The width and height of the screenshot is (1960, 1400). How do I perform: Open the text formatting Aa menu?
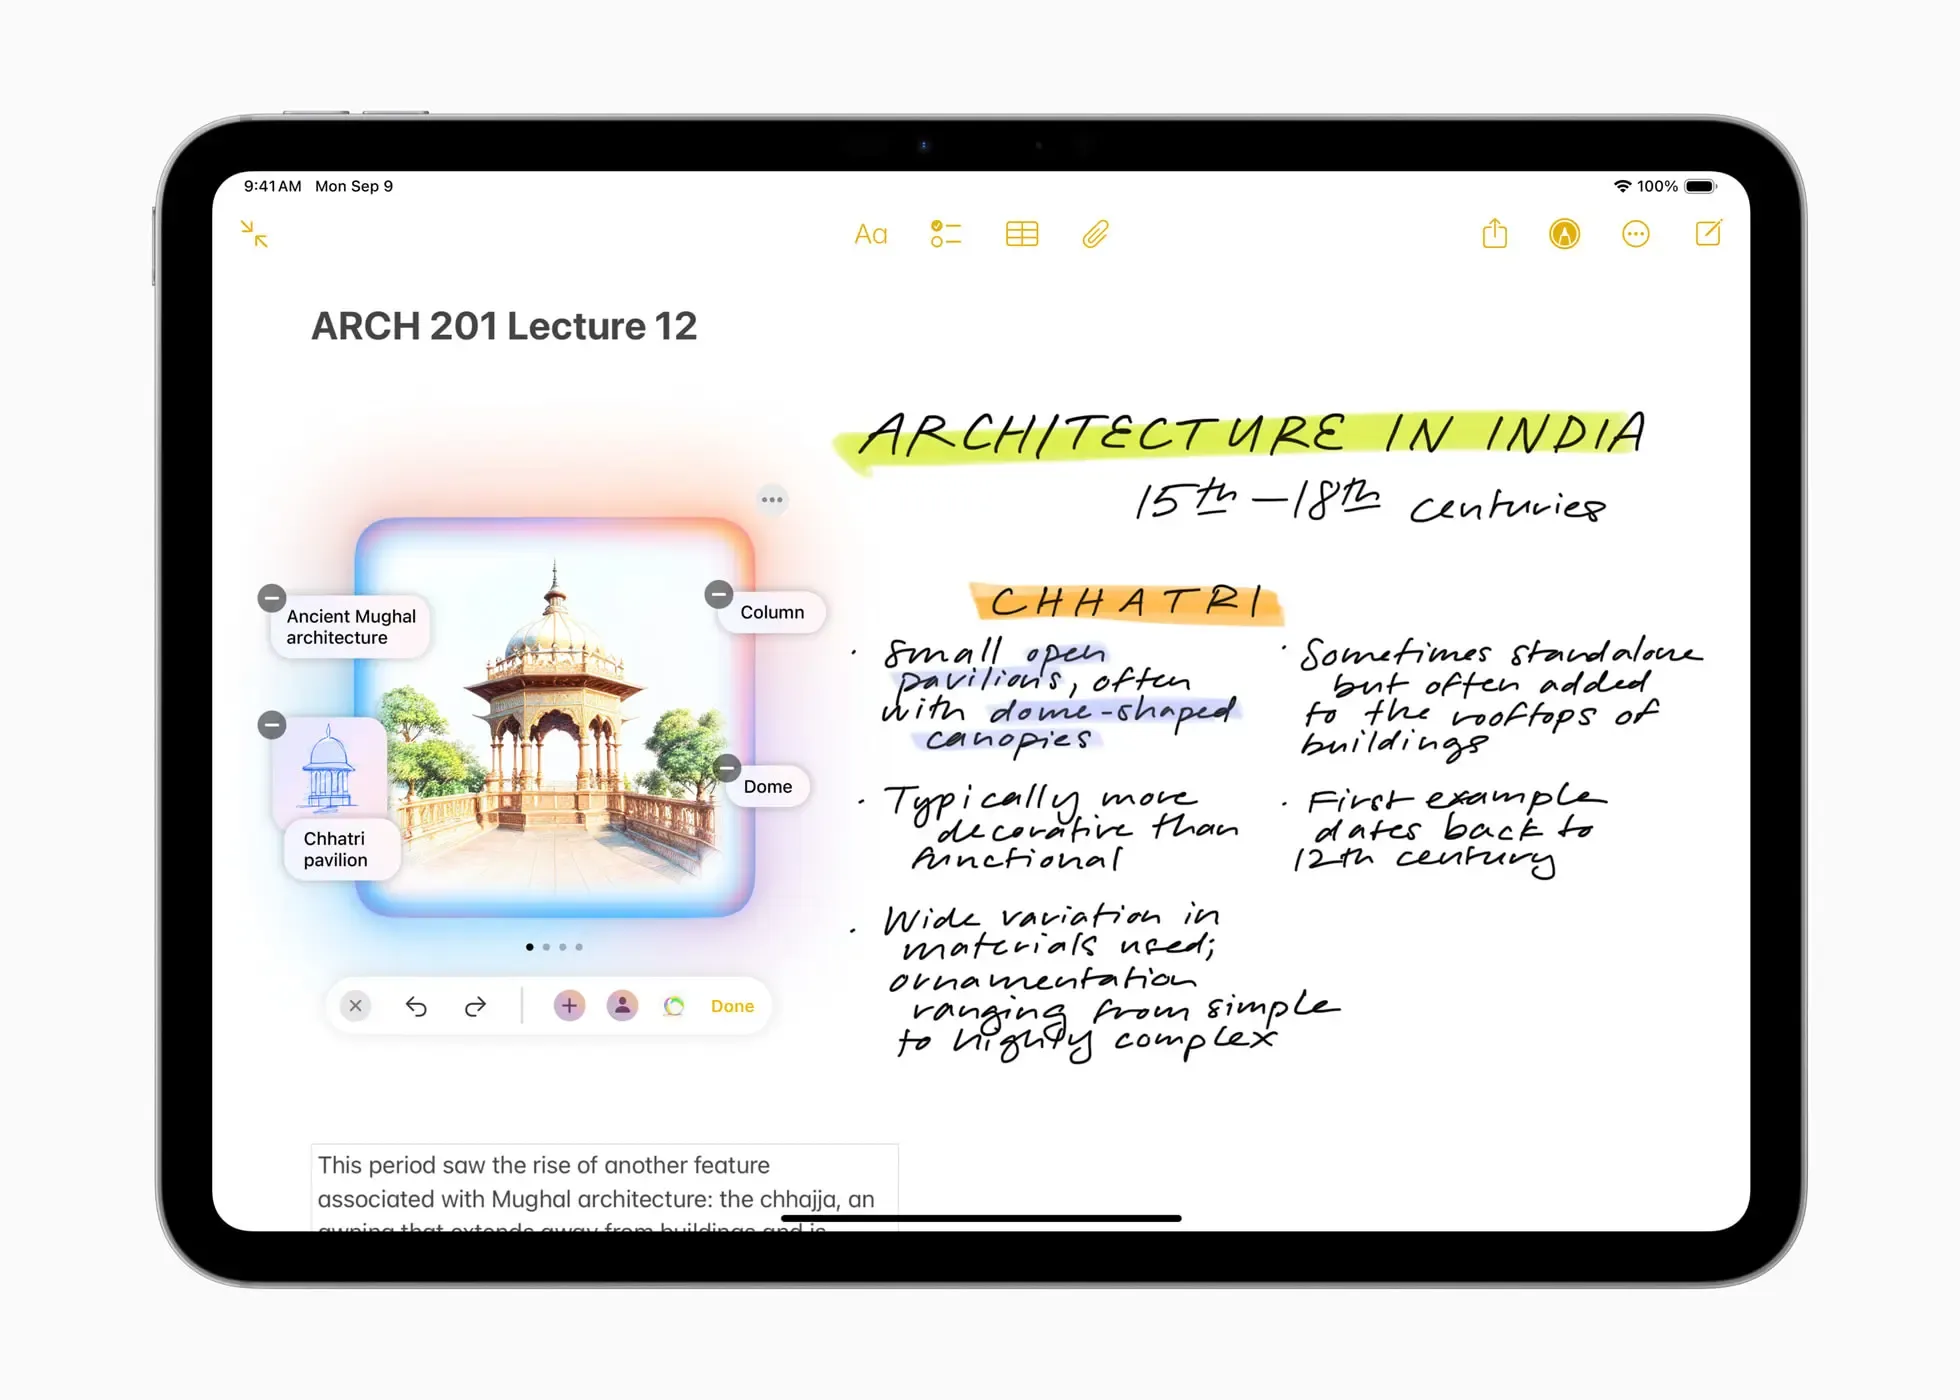pos(869,234)
